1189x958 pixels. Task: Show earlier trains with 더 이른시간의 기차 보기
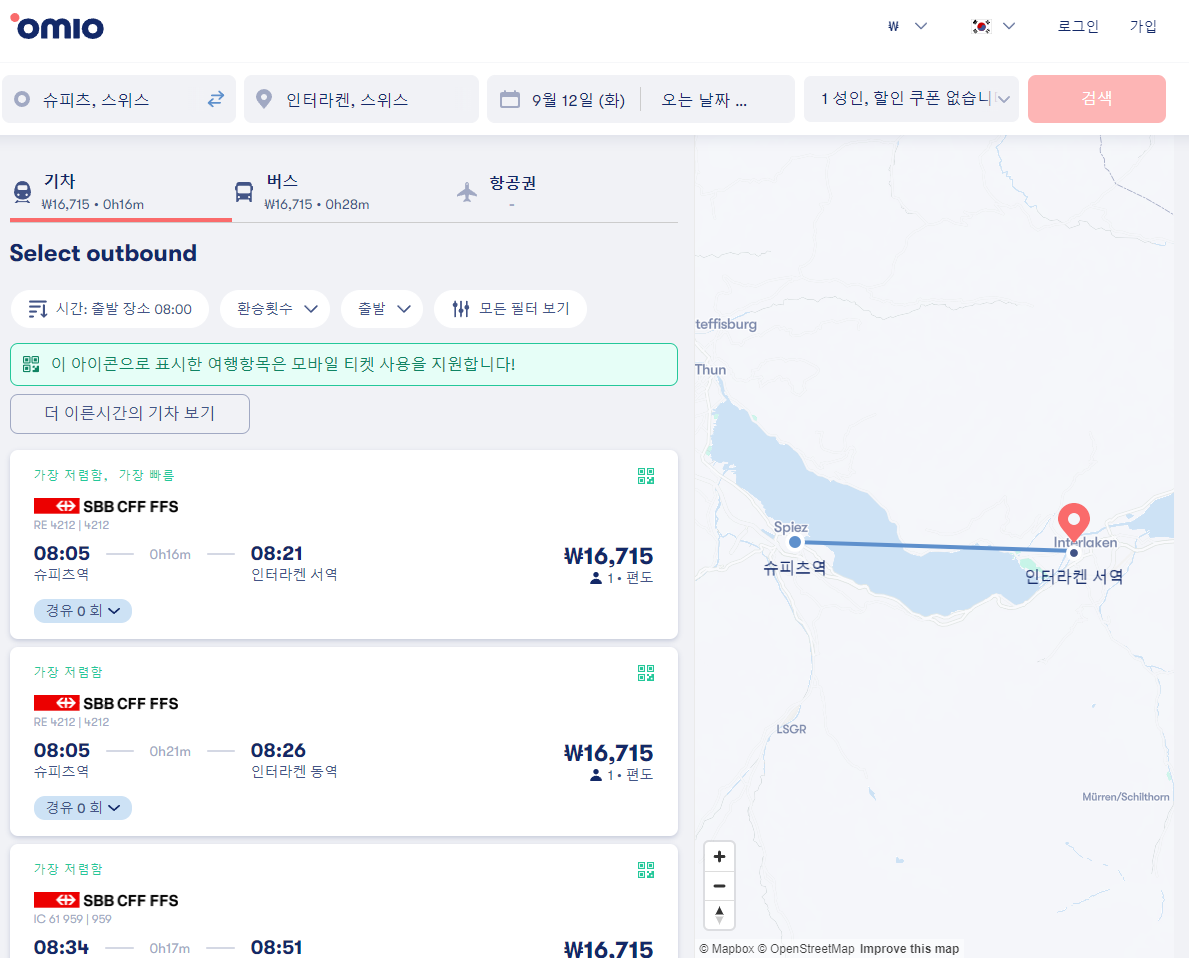pyautogui.click(x=130, y=413)
